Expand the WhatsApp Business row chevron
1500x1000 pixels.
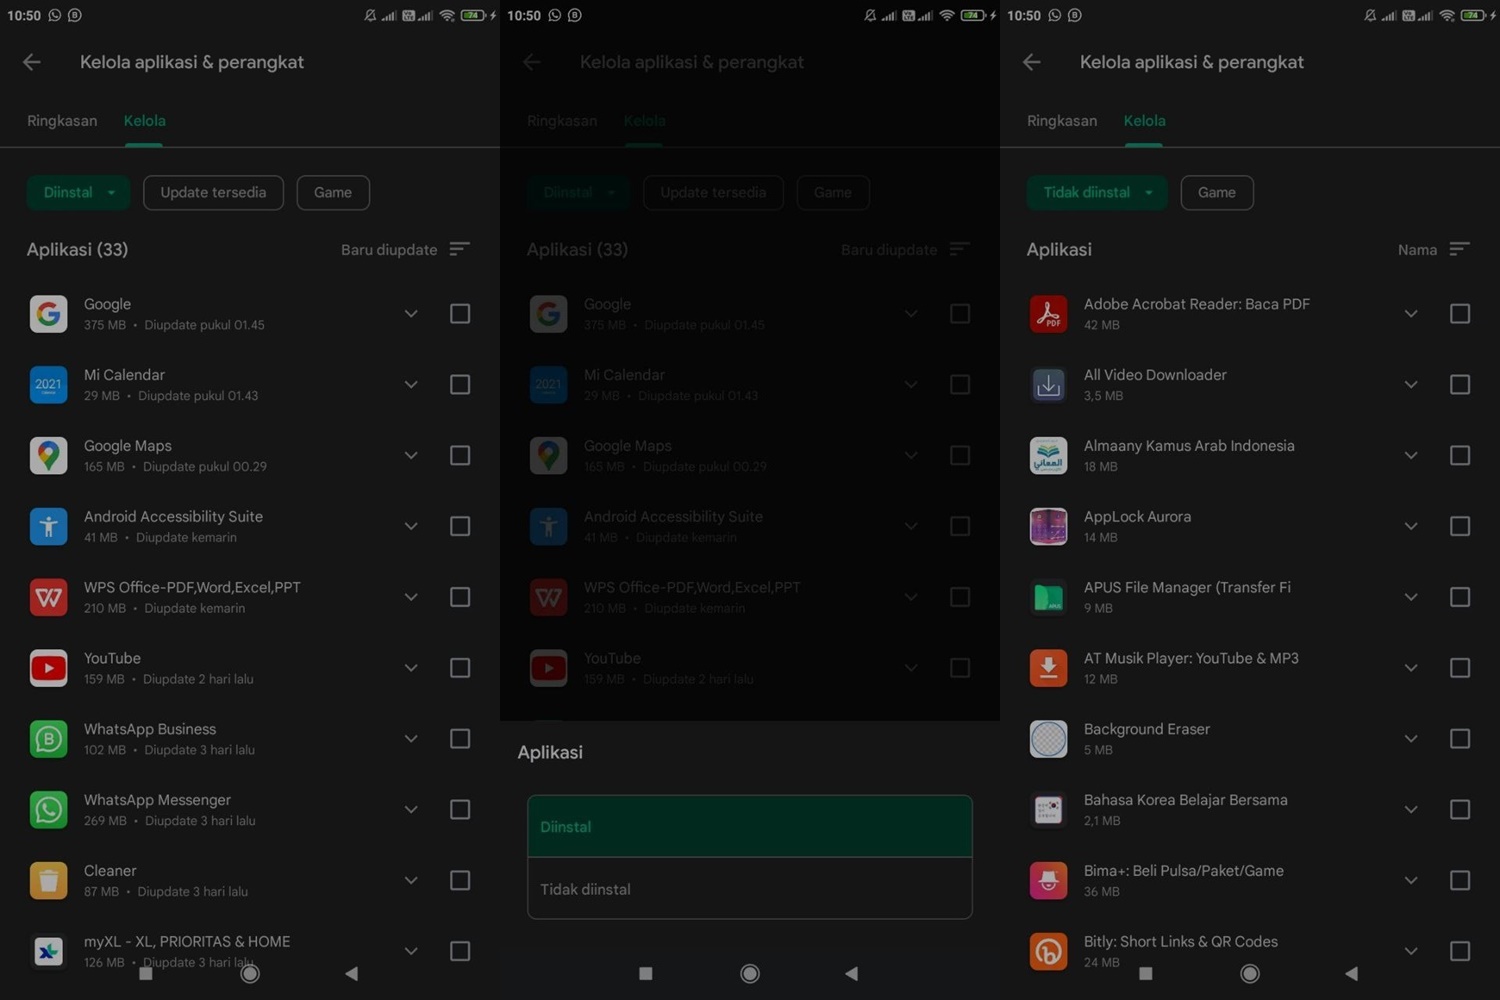click(411, 739)
